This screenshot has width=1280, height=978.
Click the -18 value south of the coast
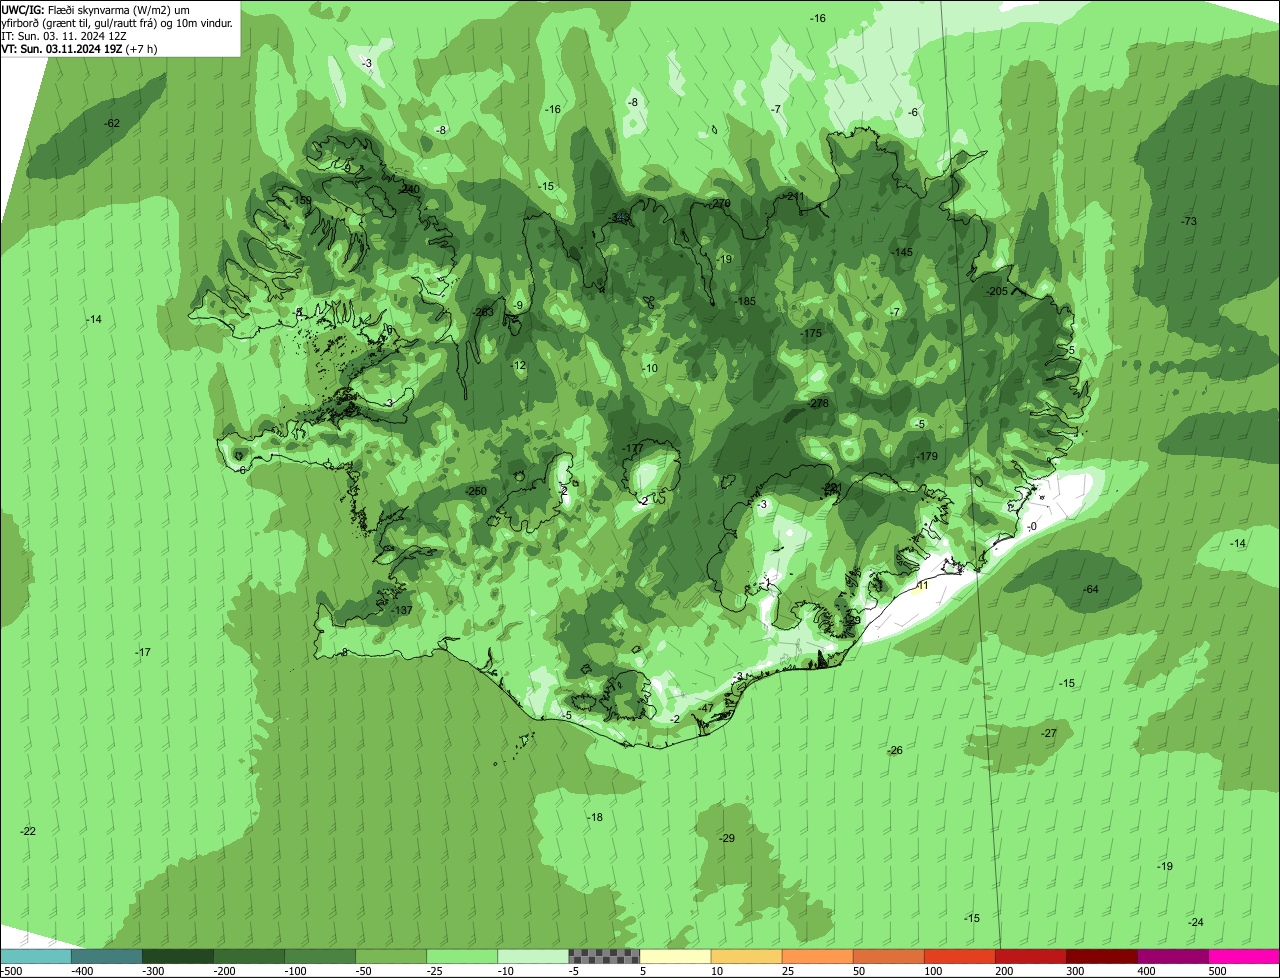(x=595, y=817)
